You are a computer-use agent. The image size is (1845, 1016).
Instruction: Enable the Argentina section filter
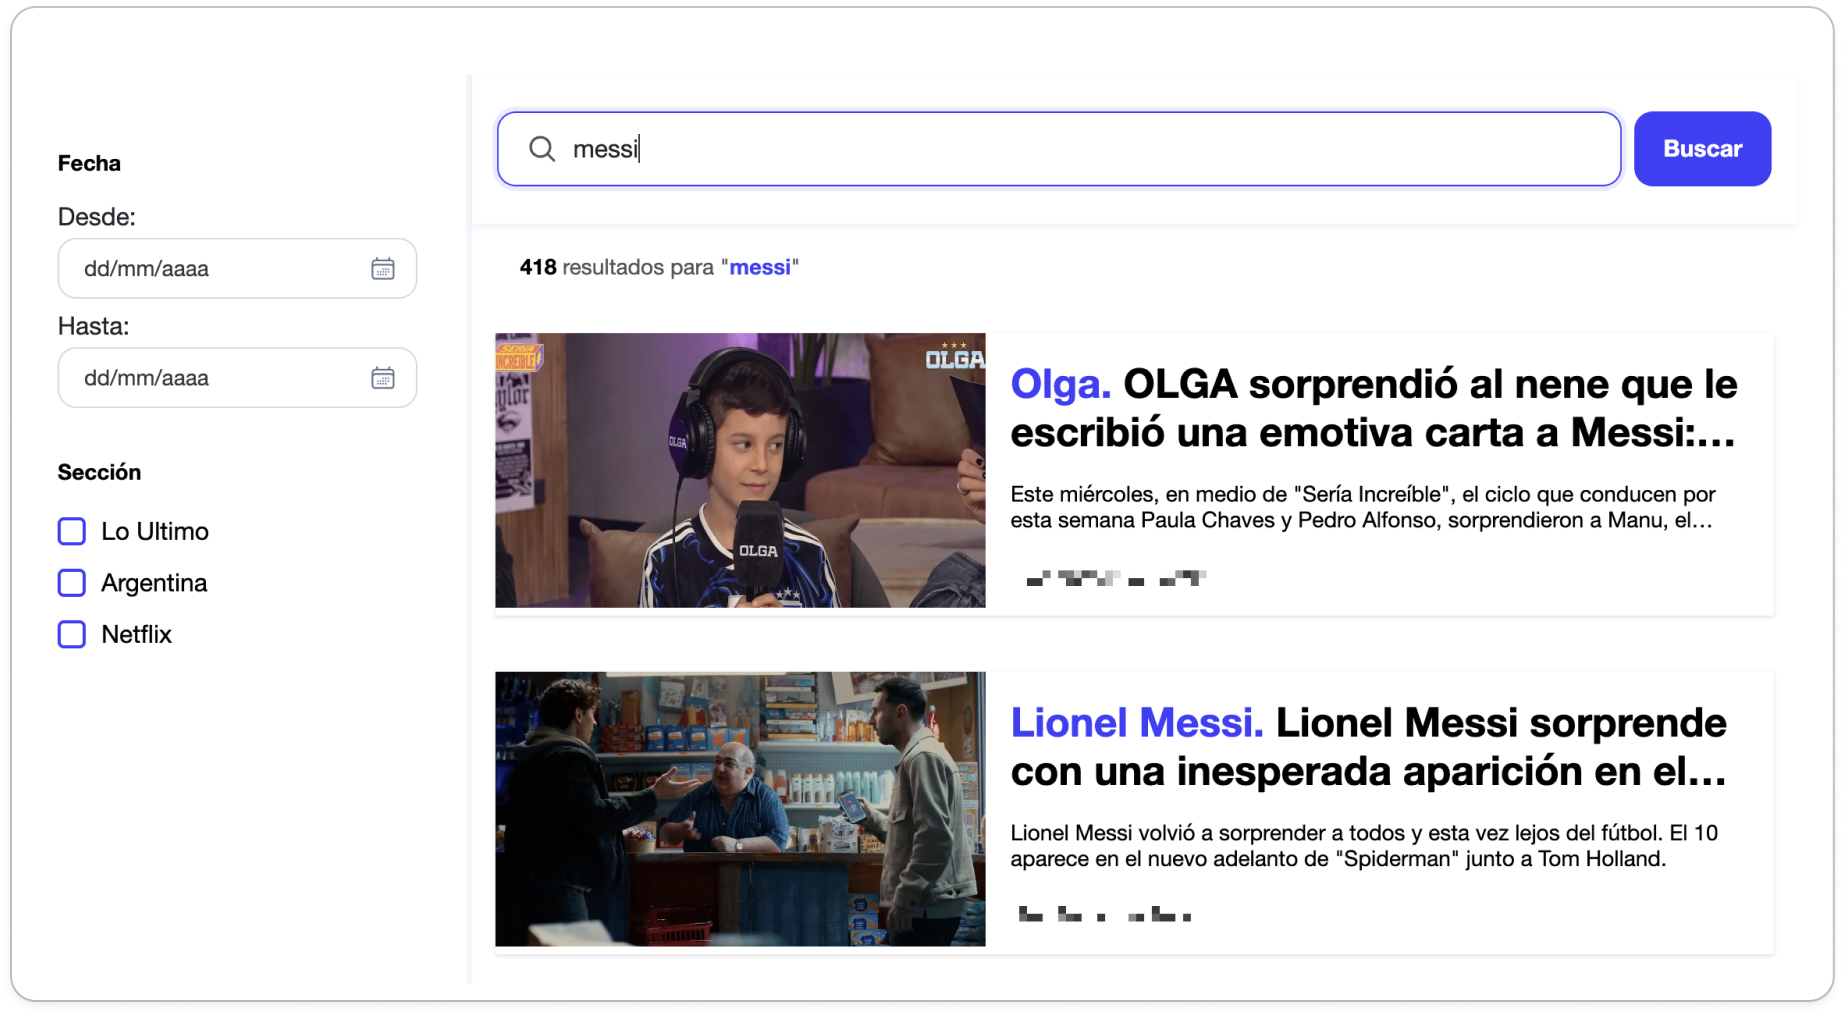point(72,583)
